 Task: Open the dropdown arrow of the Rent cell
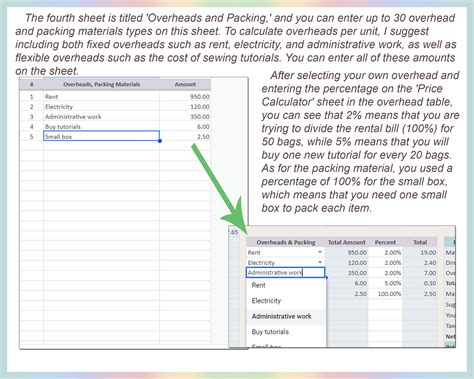click(320, 252)
